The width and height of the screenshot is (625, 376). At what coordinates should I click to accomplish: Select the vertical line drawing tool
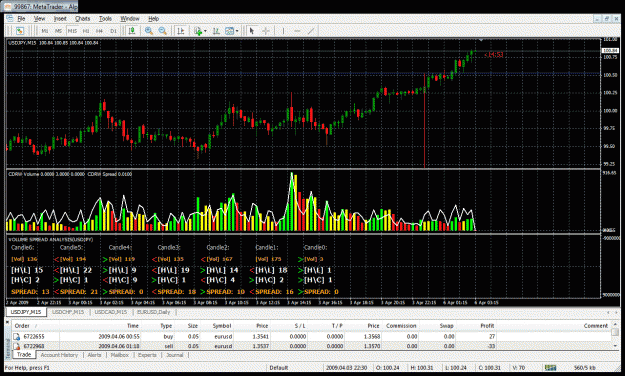tap(283, 31)
